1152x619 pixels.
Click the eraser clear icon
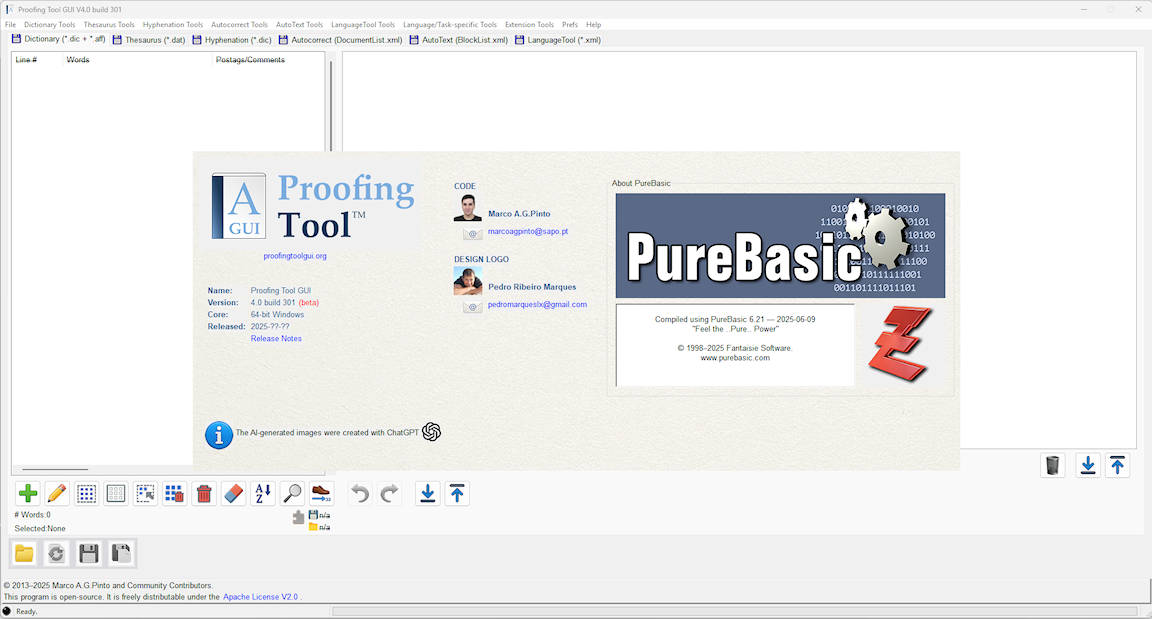pos(234,493)
